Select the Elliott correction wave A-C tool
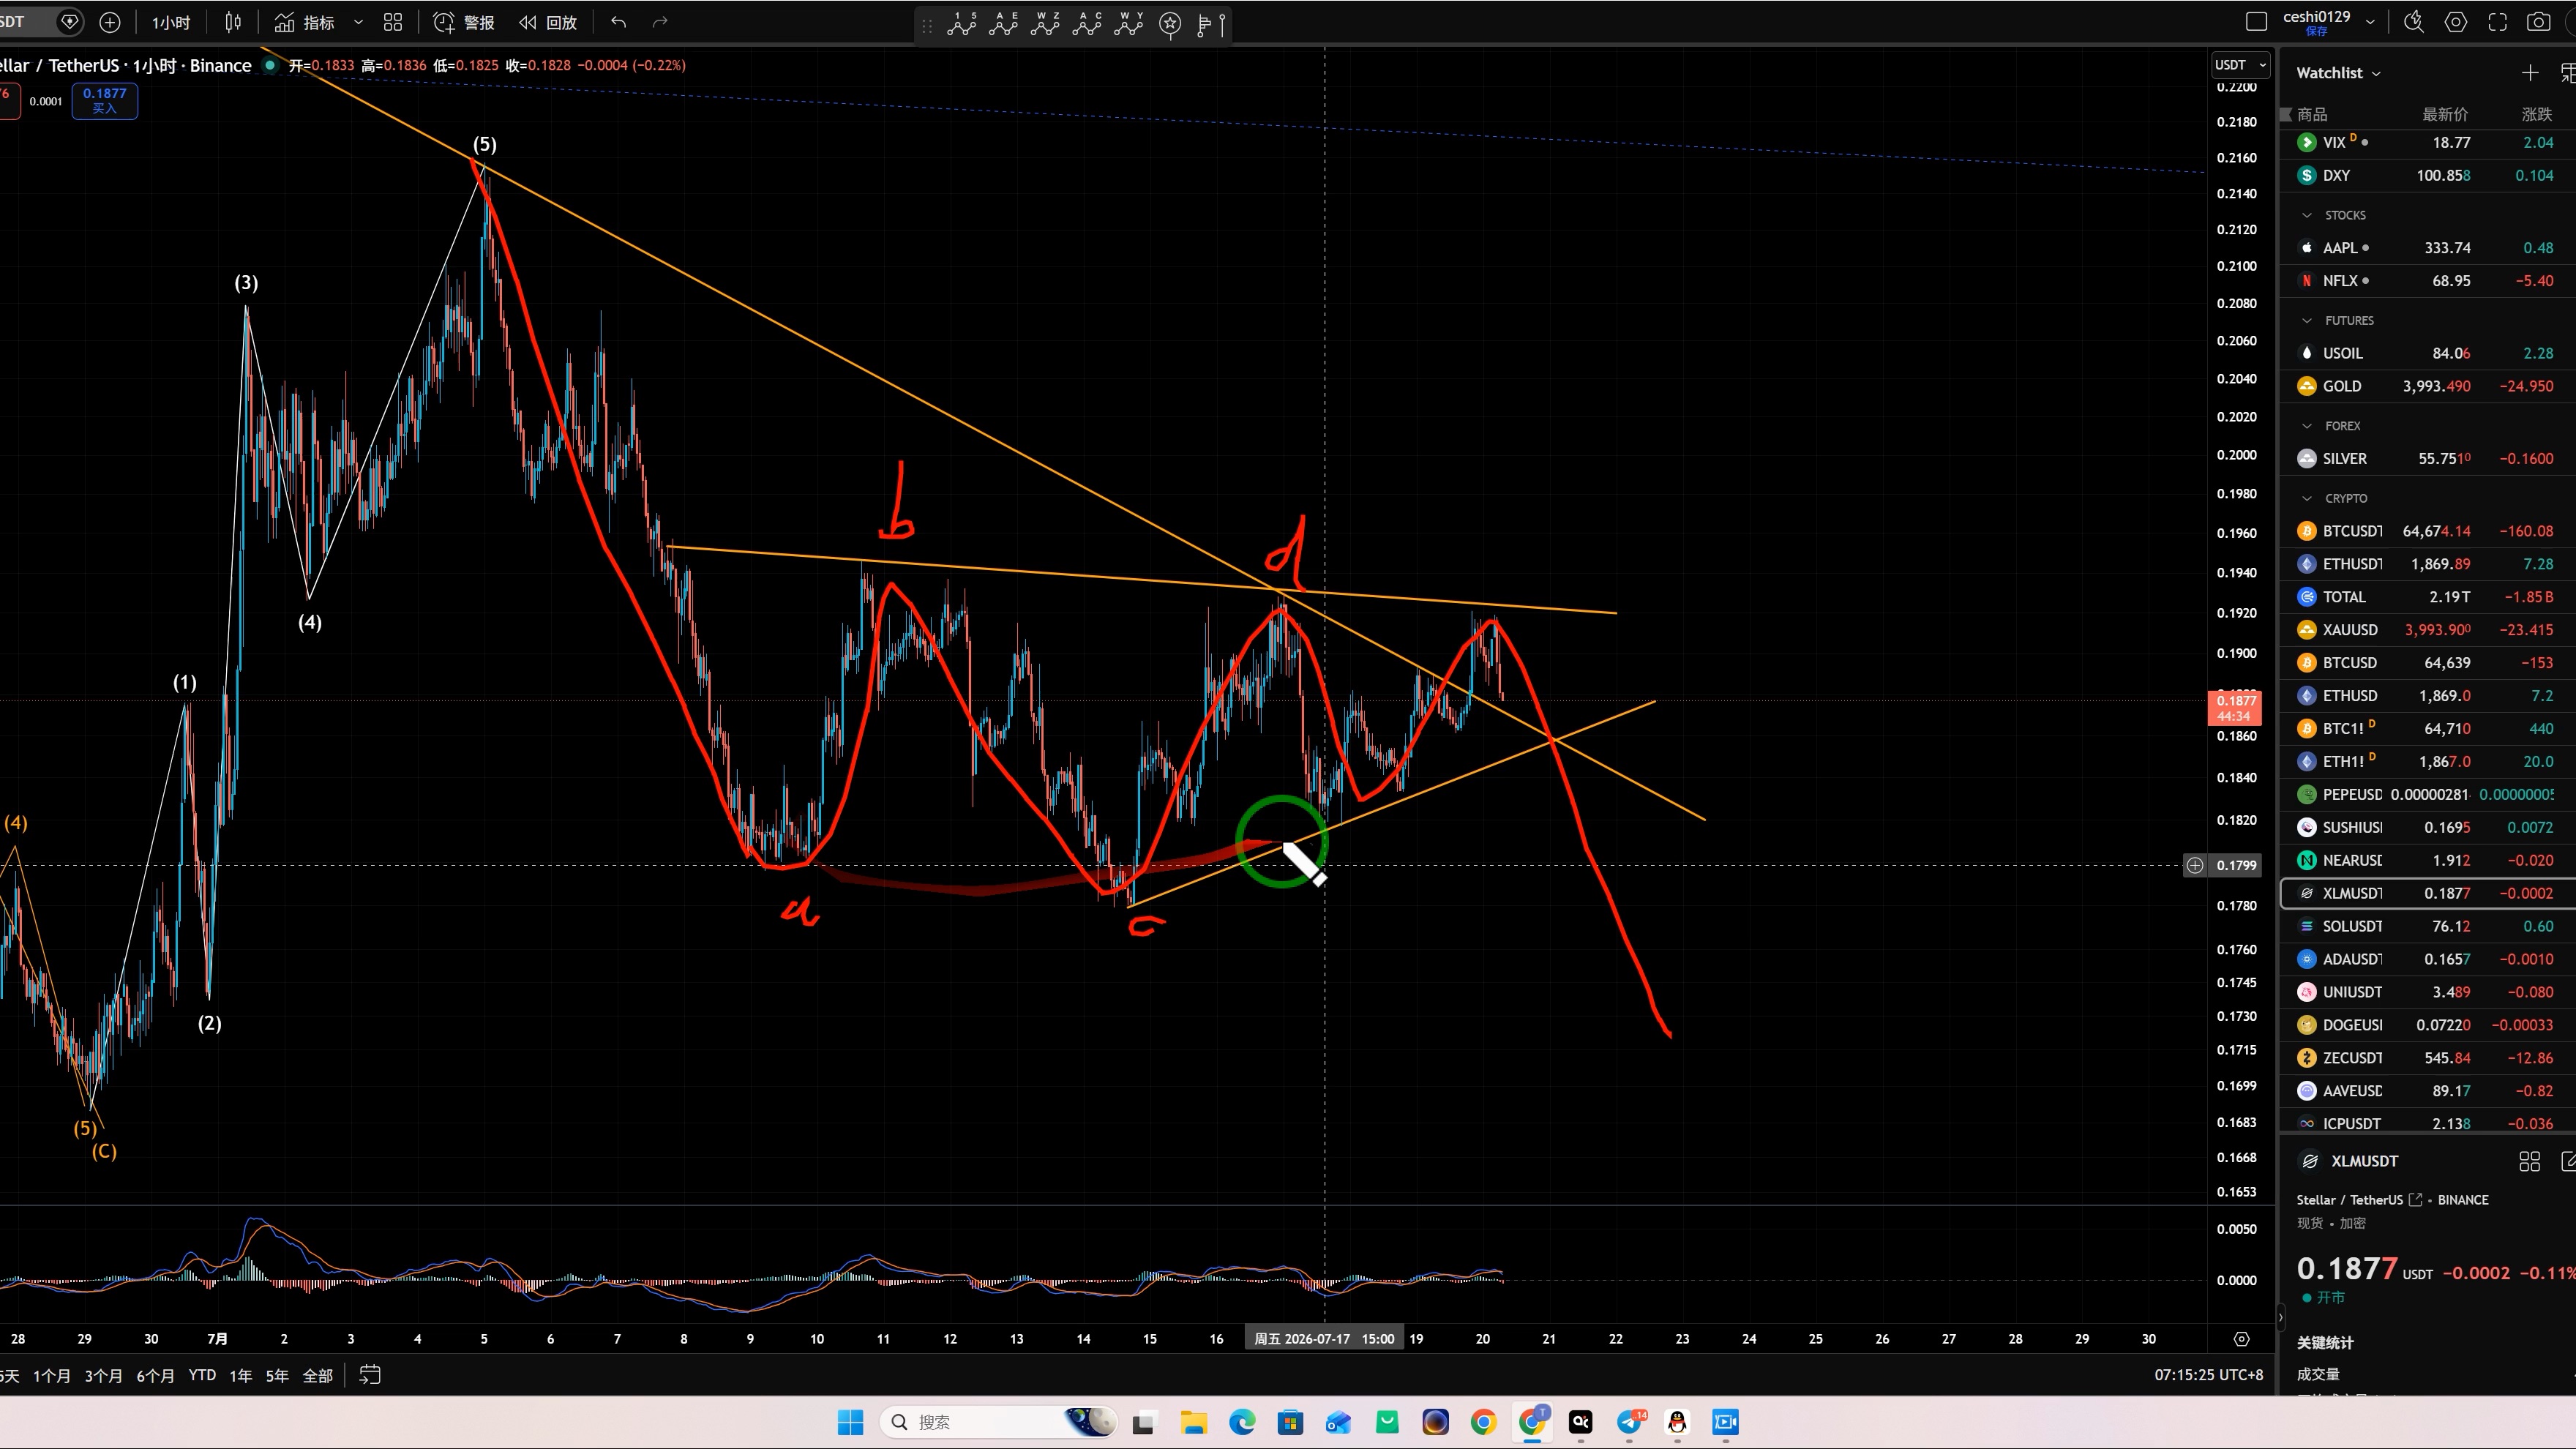Viewport: 2576px width, 1449px height. (x=1087, y=24)
